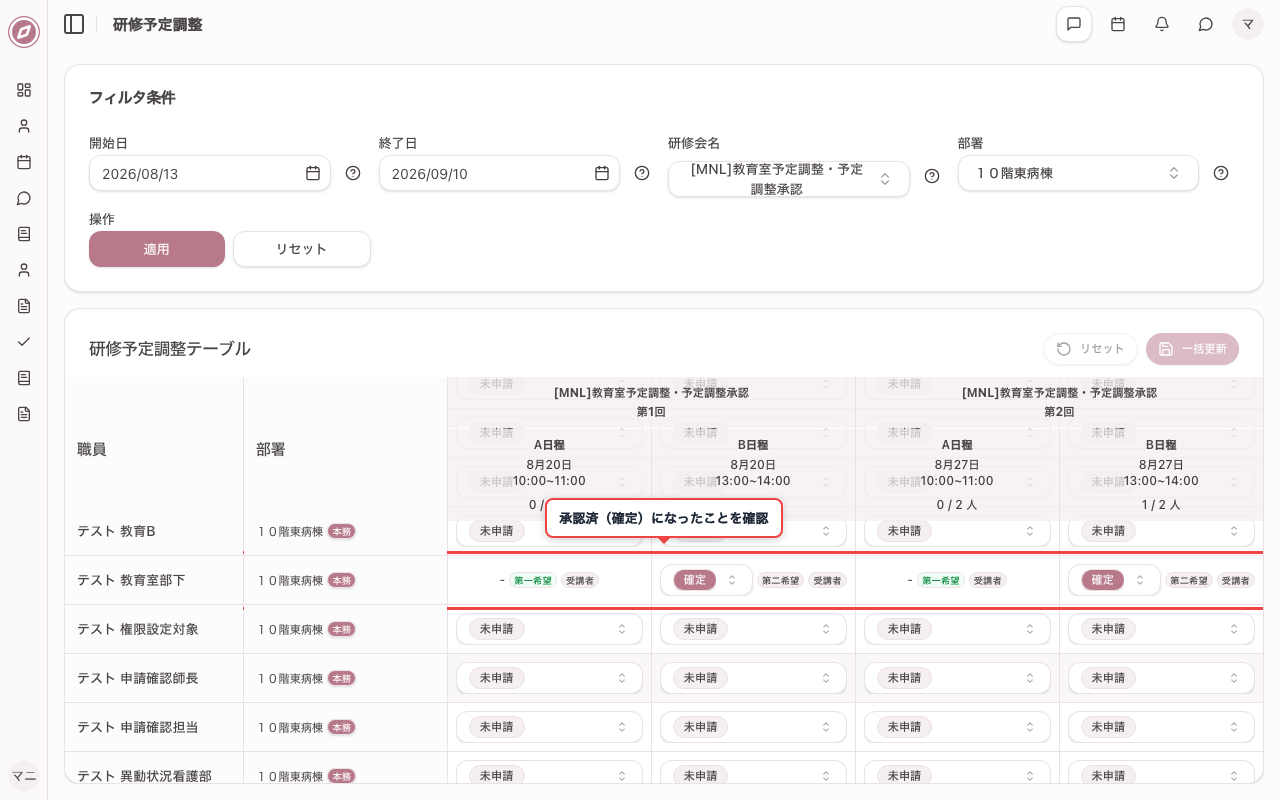Open the dashboard grid icon in sidebar
Screen dimensions: 1280x800
[x=24, y=90]
